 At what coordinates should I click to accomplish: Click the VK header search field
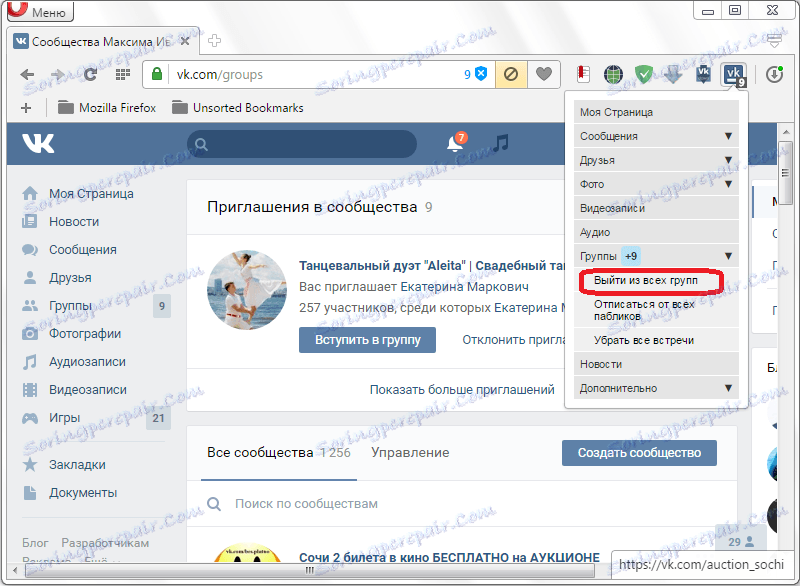pos(302,144)
